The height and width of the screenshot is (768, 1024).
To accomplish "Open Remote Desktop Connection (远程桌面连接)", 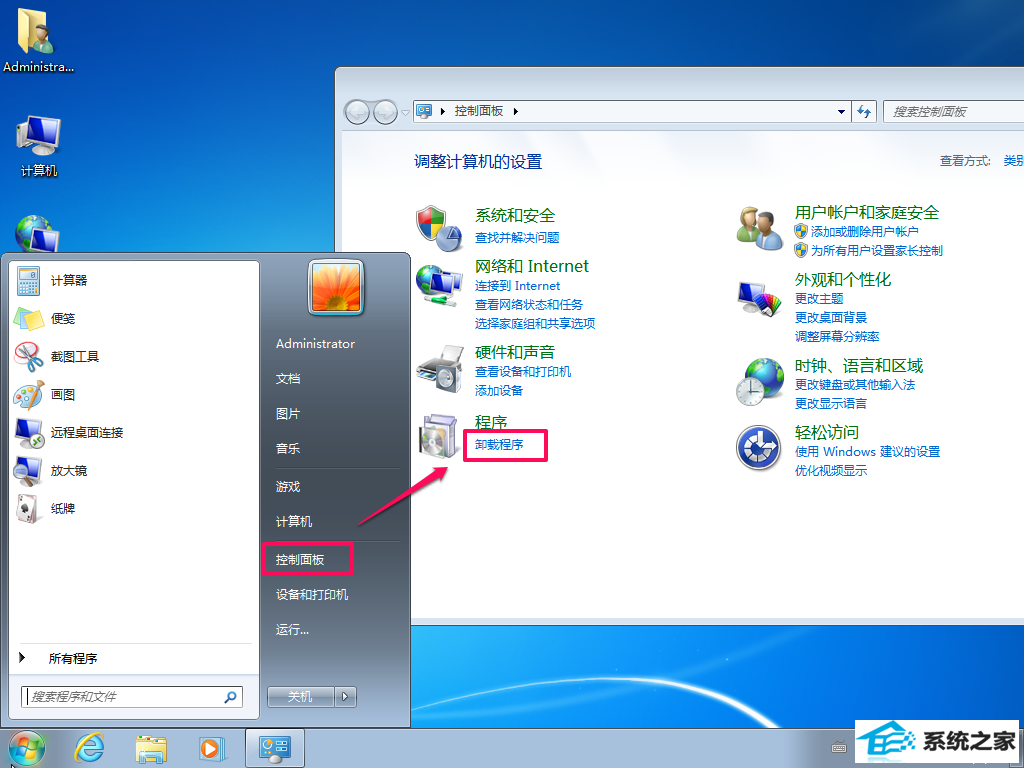I will point(29,432).
